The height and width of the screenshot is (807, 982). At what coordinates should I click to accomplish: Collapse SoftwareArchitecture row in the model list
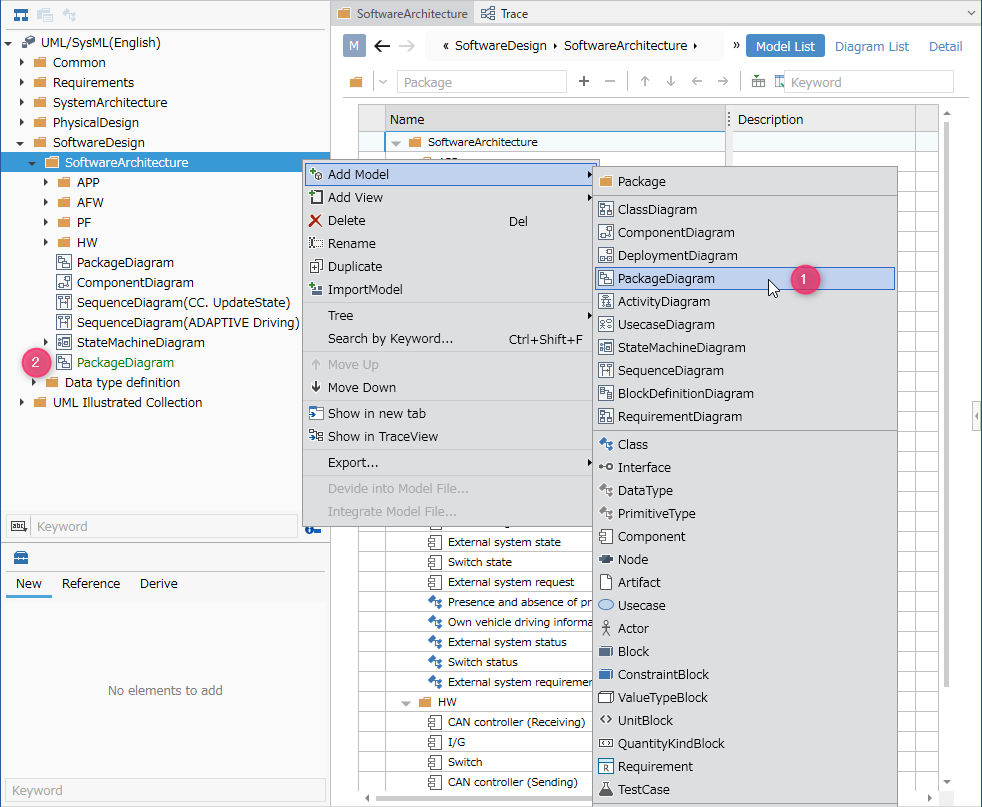396,143
